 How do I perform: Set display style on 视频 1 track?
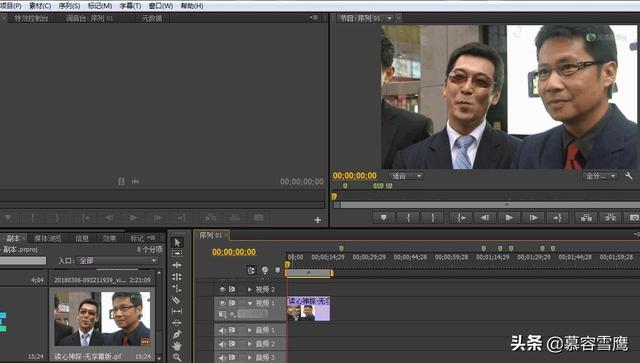222,314
